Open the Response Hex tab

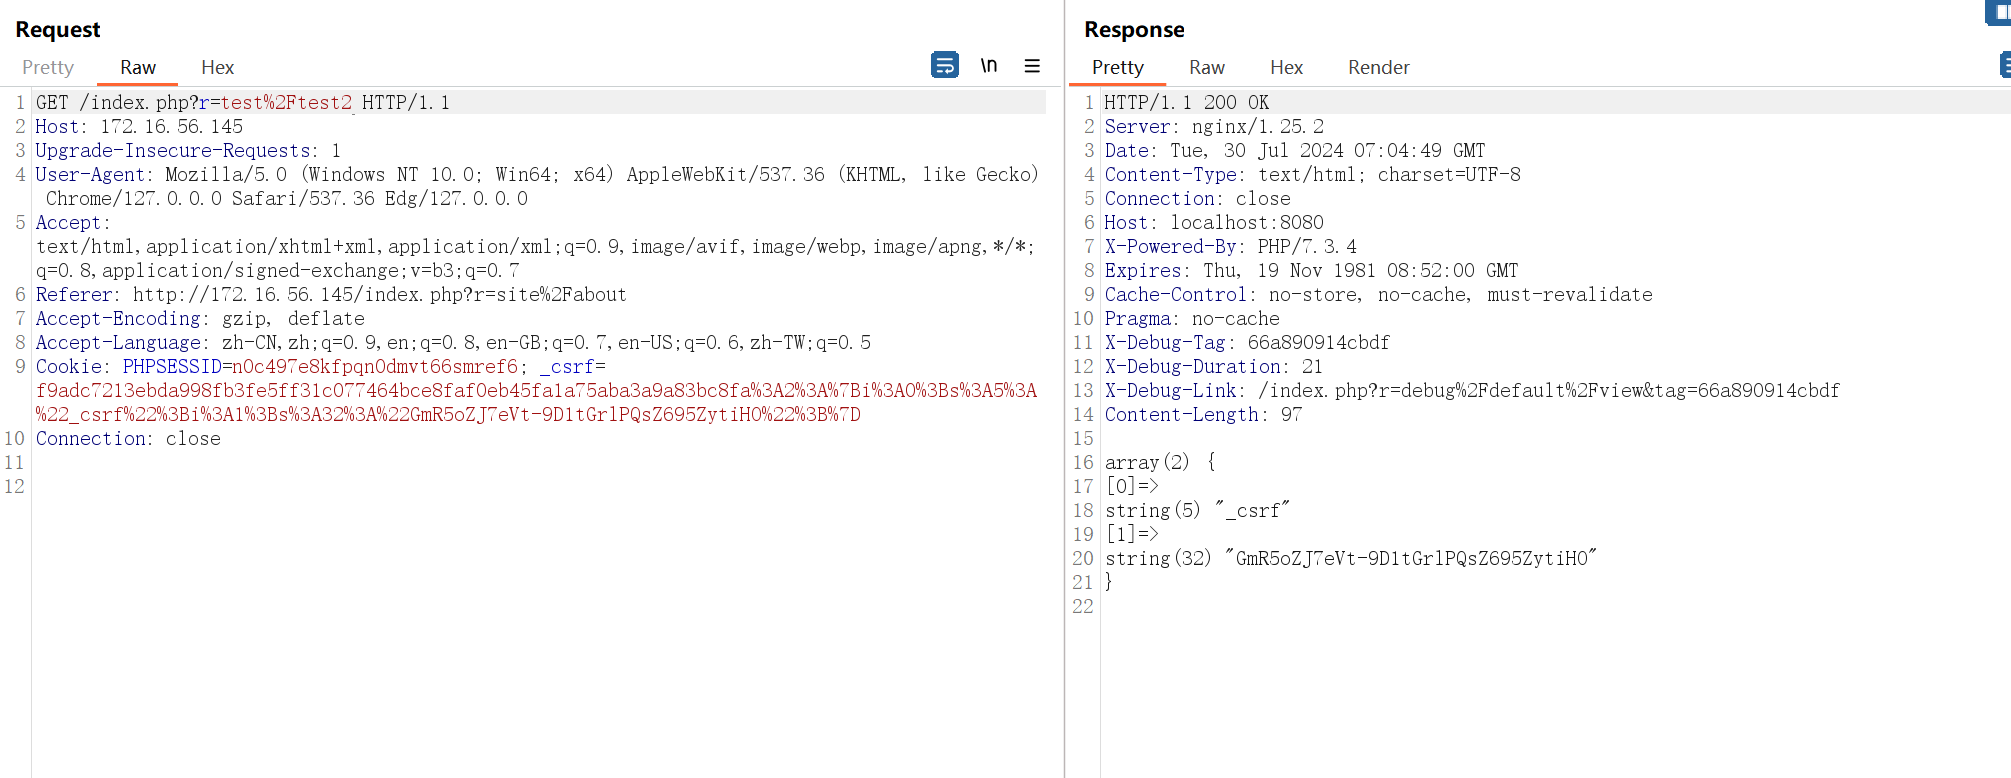coord(1286,67)
